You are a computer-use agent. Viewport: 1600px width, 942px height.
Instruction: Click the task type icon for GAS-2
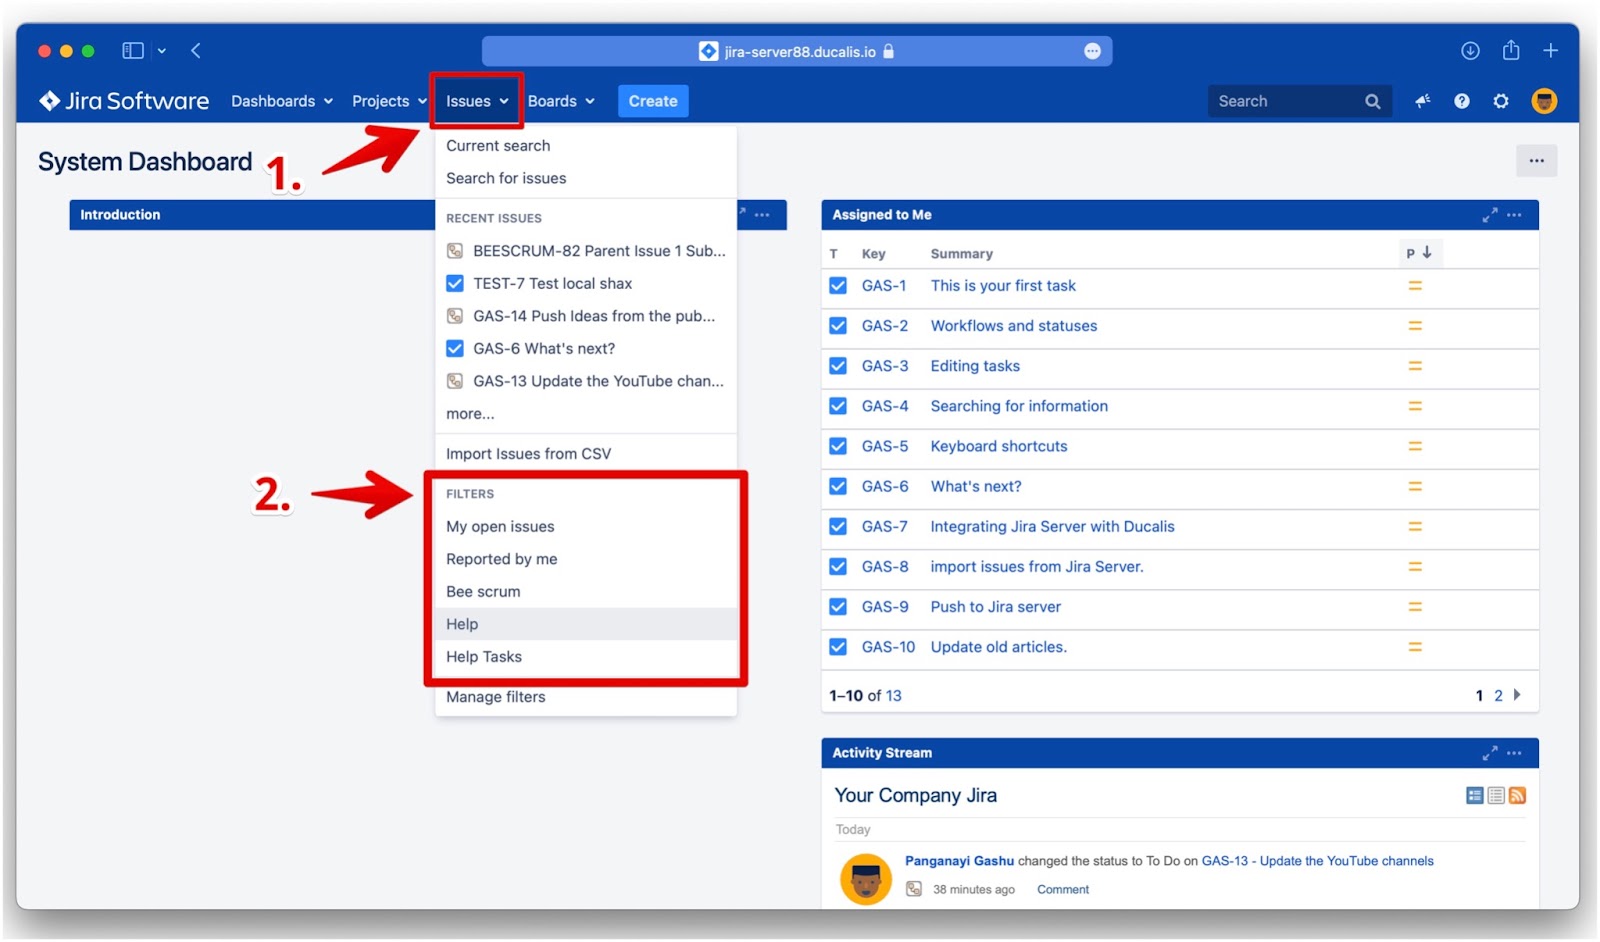(838, 325)
